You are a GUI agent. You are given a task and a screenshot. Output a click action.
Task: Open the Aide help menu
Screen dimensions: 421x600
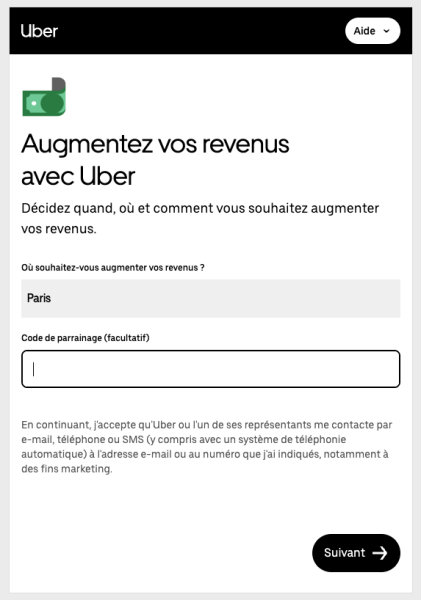click(x=372, y=31)
